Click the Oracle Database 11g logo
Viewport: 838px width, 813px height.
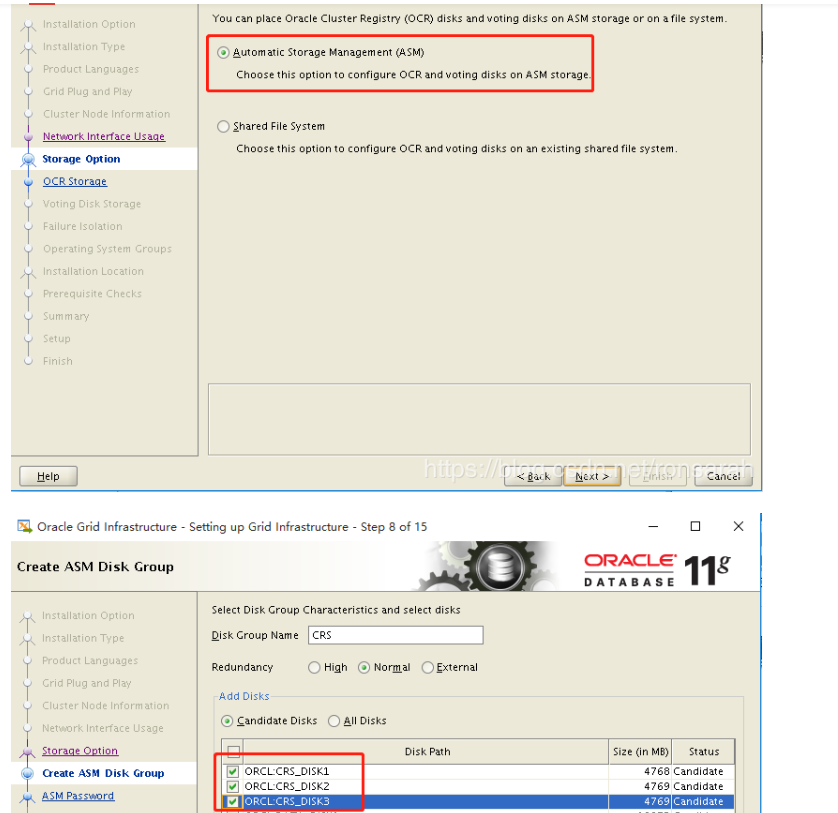point(657,569)
